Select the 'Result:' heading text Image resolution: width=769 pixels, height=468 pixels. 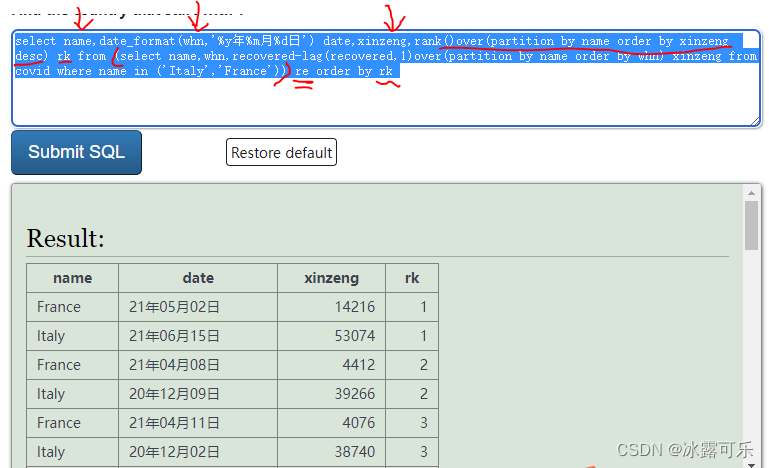click(x=65, y=239)
